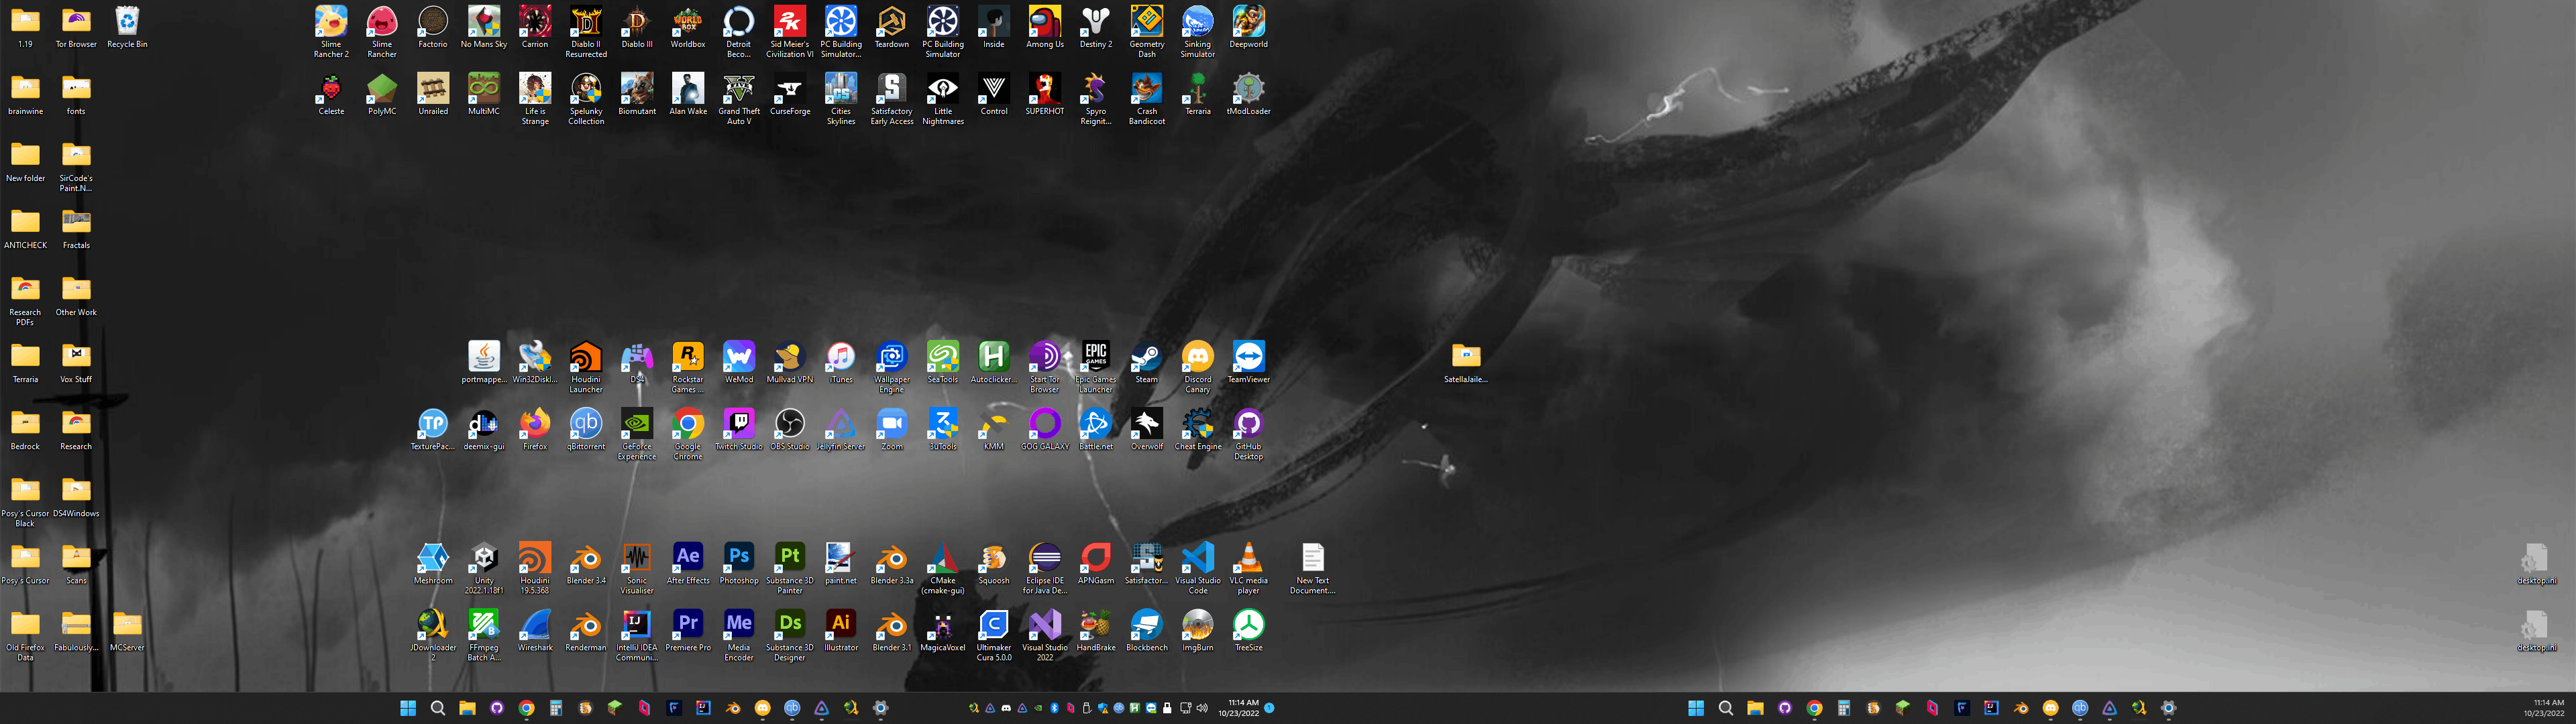Select the Illustrator desktop icon
Image resolution: width=2576 pixels, height=724 pixels.
click(841, 630)
